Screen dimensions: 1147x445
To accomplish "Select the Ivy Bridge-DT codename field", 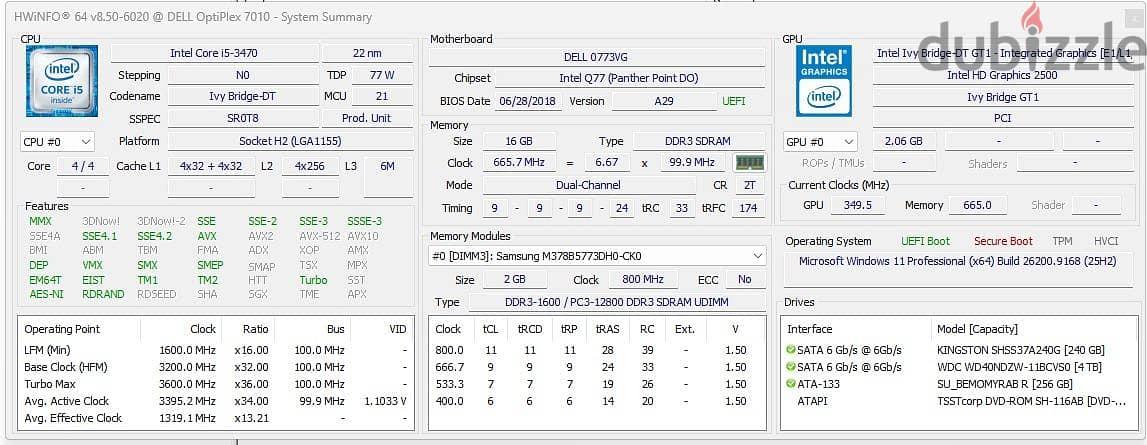I will point(242,96).
